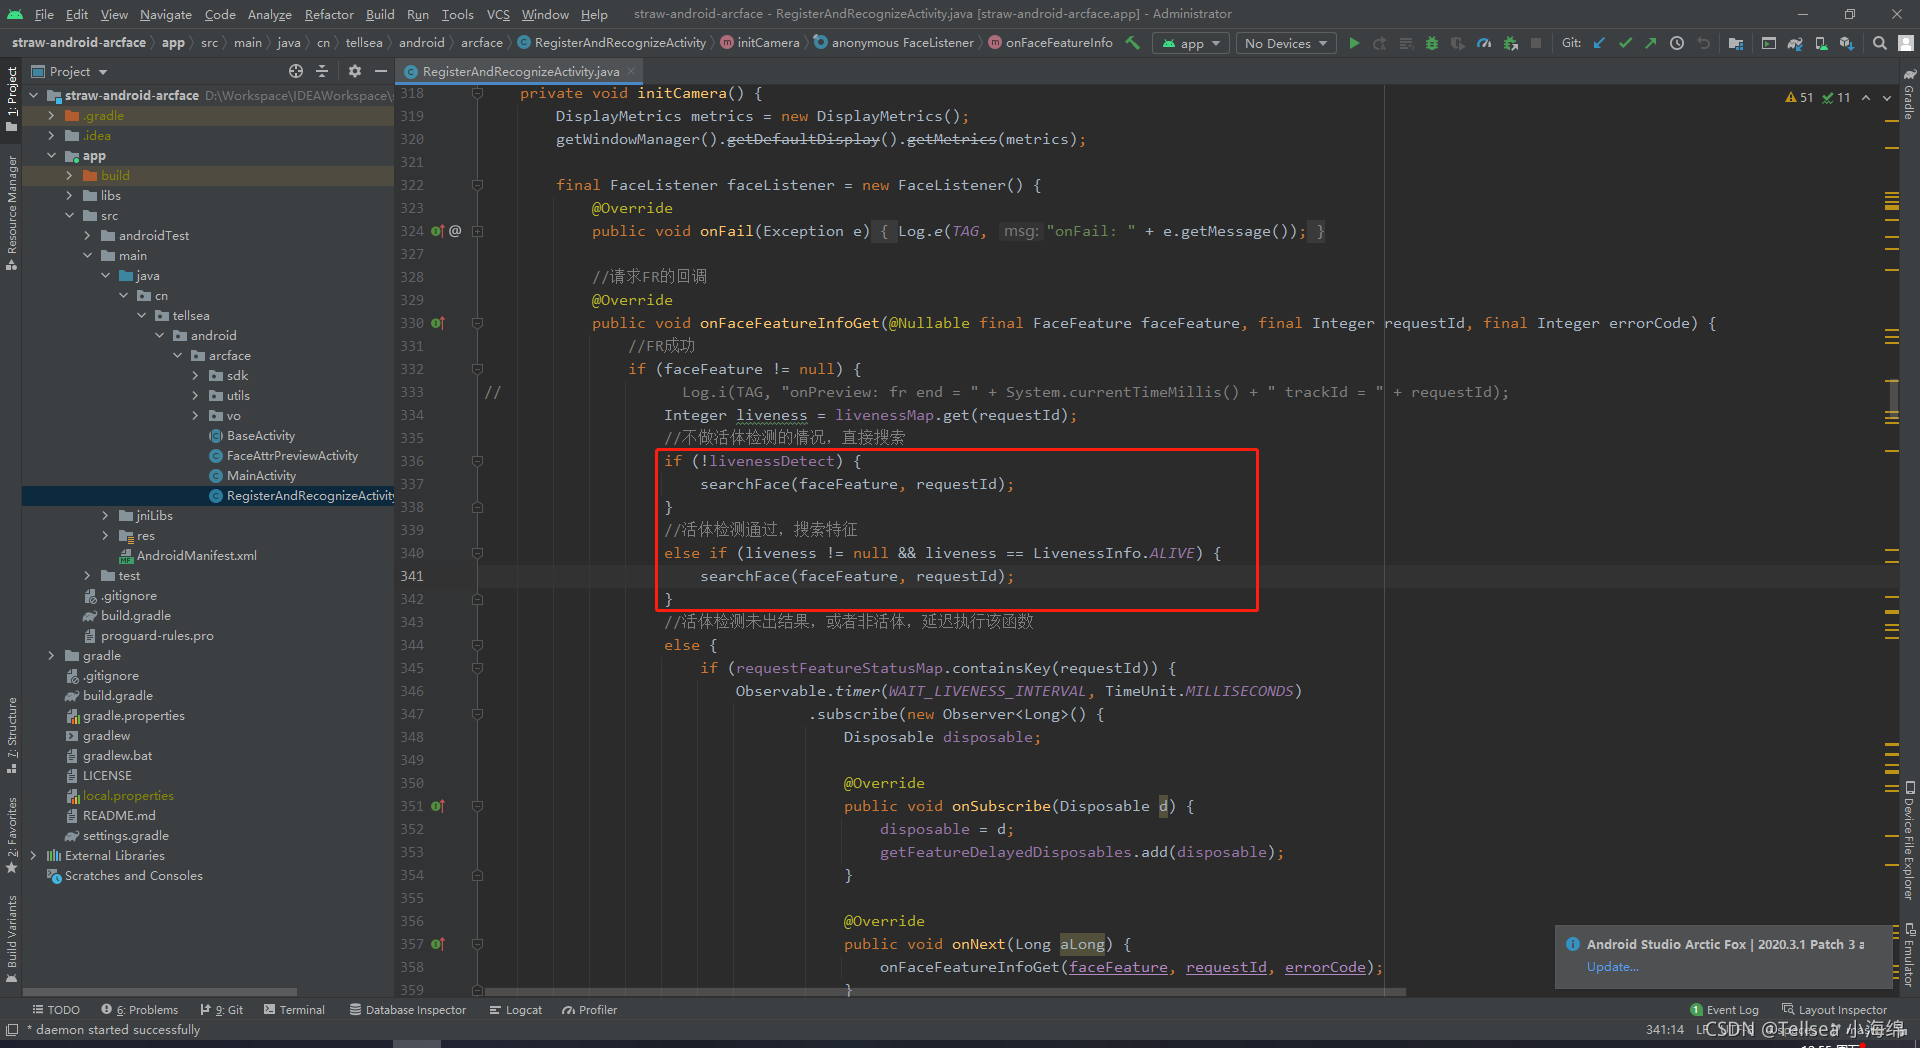Toggle the 1: Project tool window strip
This screenshot has width=1920, height=1048.
pyautogui.click(x=11, y=98)
